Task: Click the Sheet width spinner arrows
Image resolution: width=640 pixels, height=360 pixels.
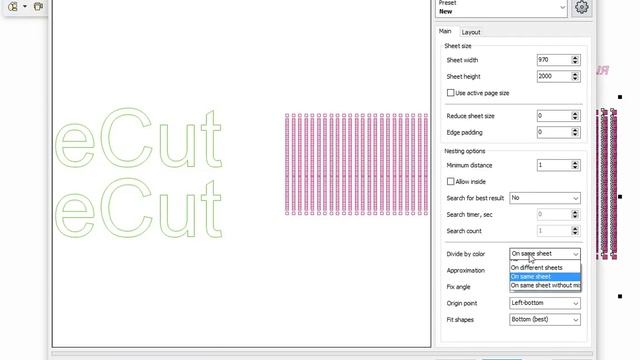Action: pos(575,60)
